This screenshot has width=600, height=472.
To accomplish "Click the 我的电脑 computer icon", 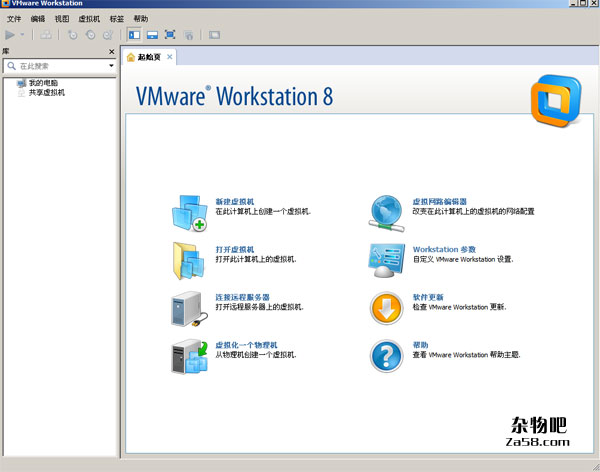I will (22, 83).
